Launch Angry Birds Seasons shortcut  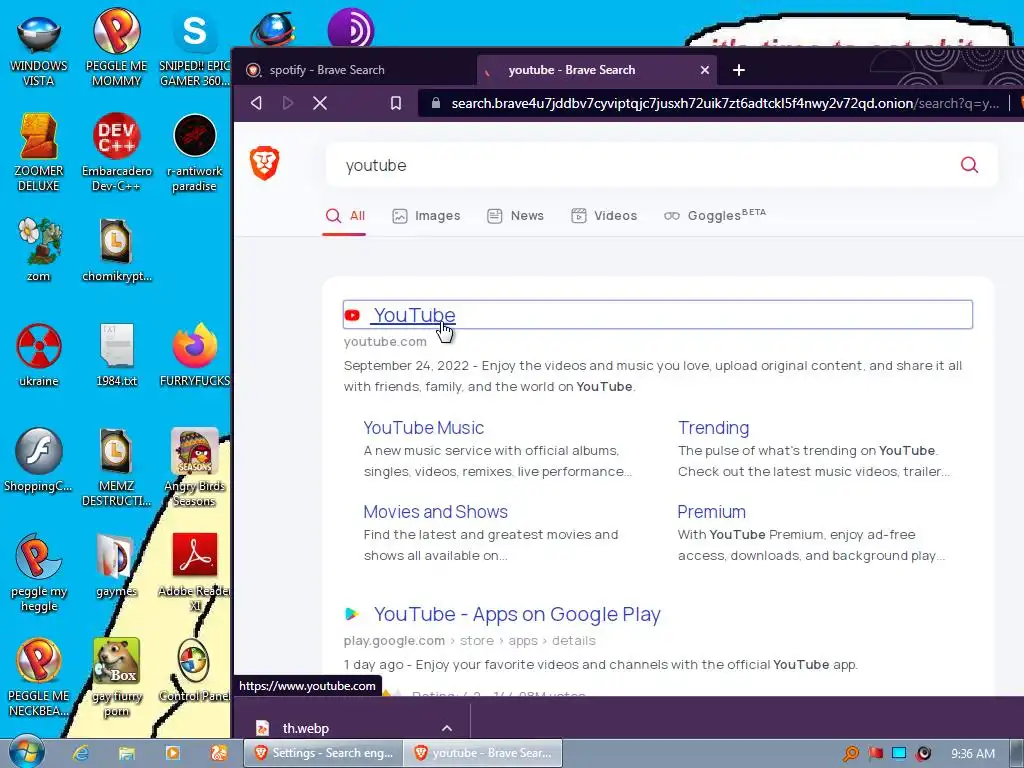tap(195, 467)
